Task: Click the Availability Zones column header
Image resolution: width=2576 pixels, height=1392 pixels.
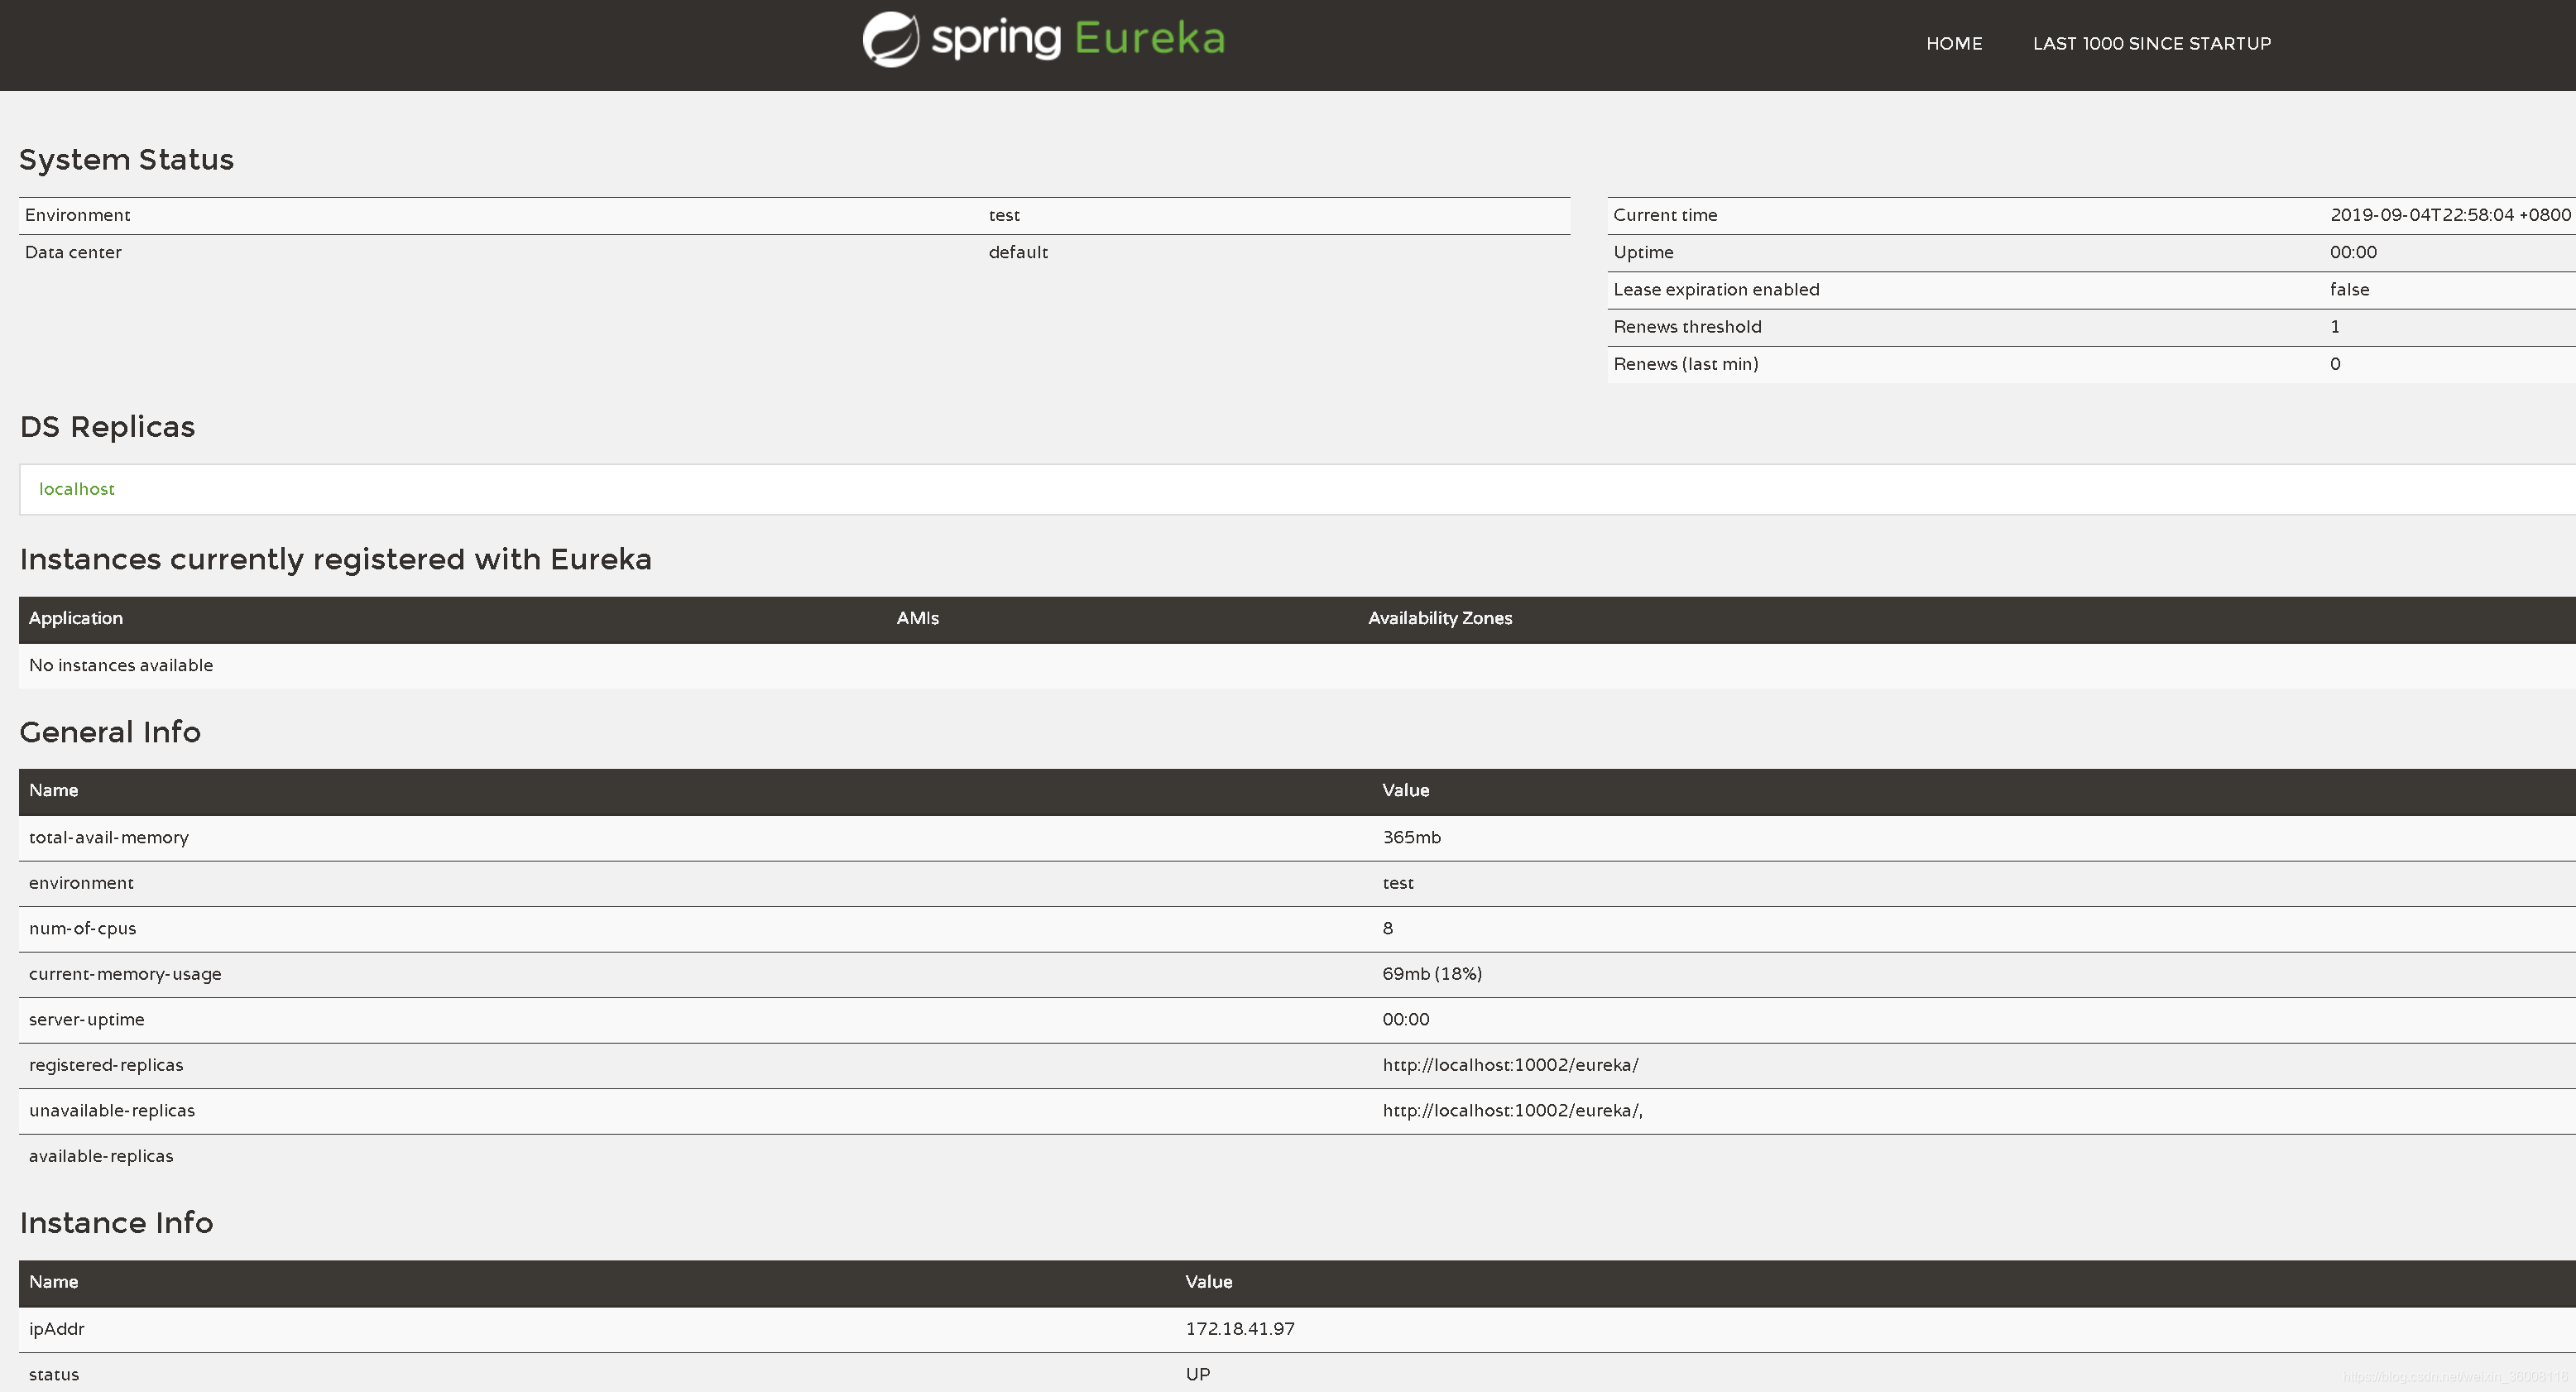Action: pos(1440,618)
